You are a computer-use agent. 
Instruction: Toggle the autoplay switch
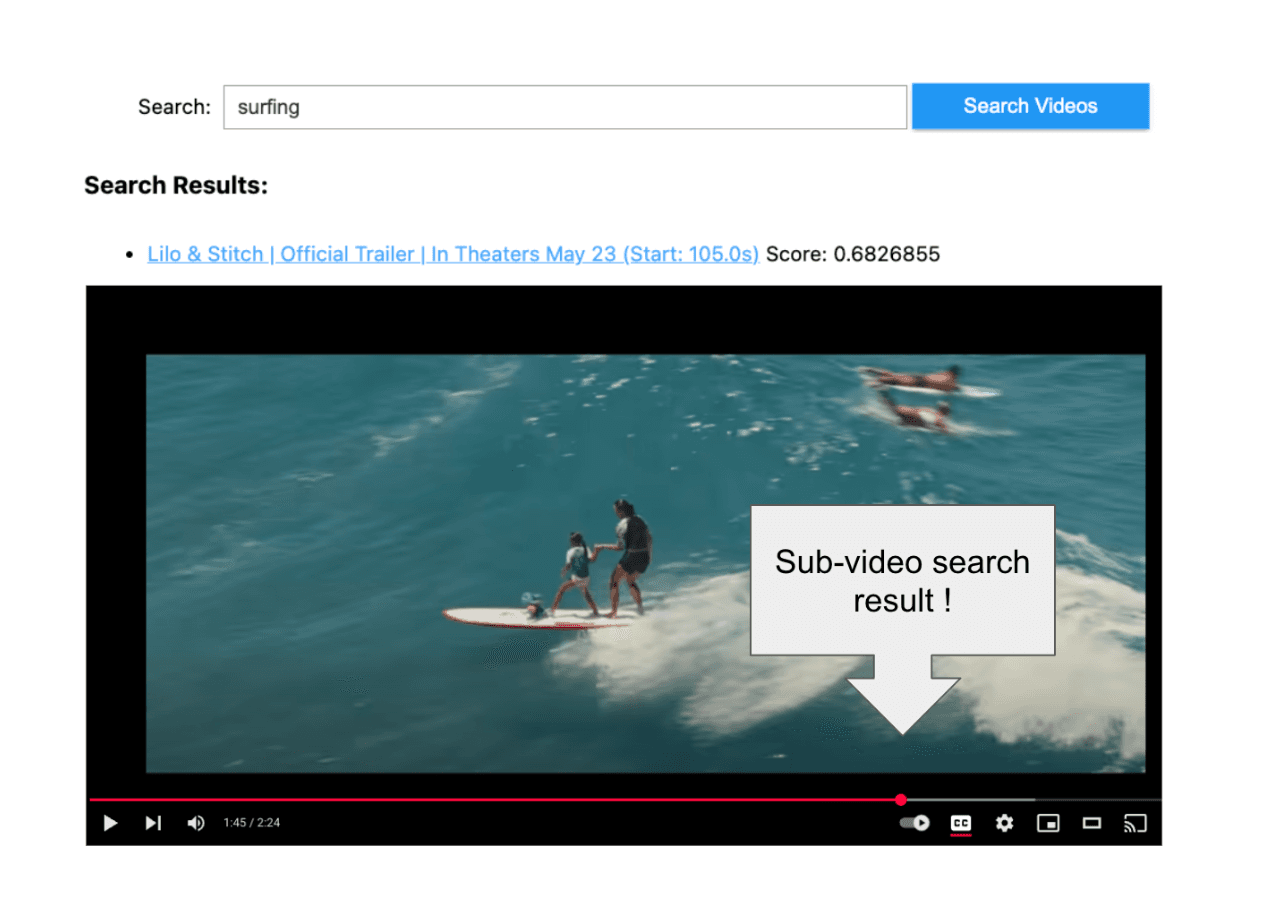click(913, 822)
